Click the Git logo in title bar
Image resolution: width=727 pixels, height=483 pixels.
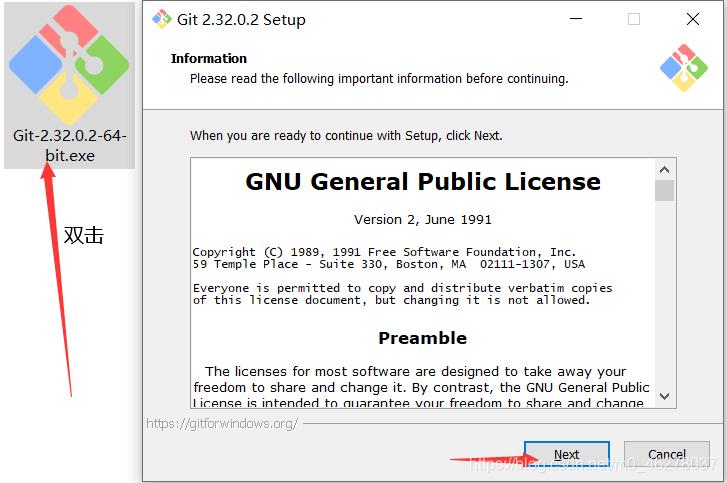pyautogui.click(x=162, y=19)
